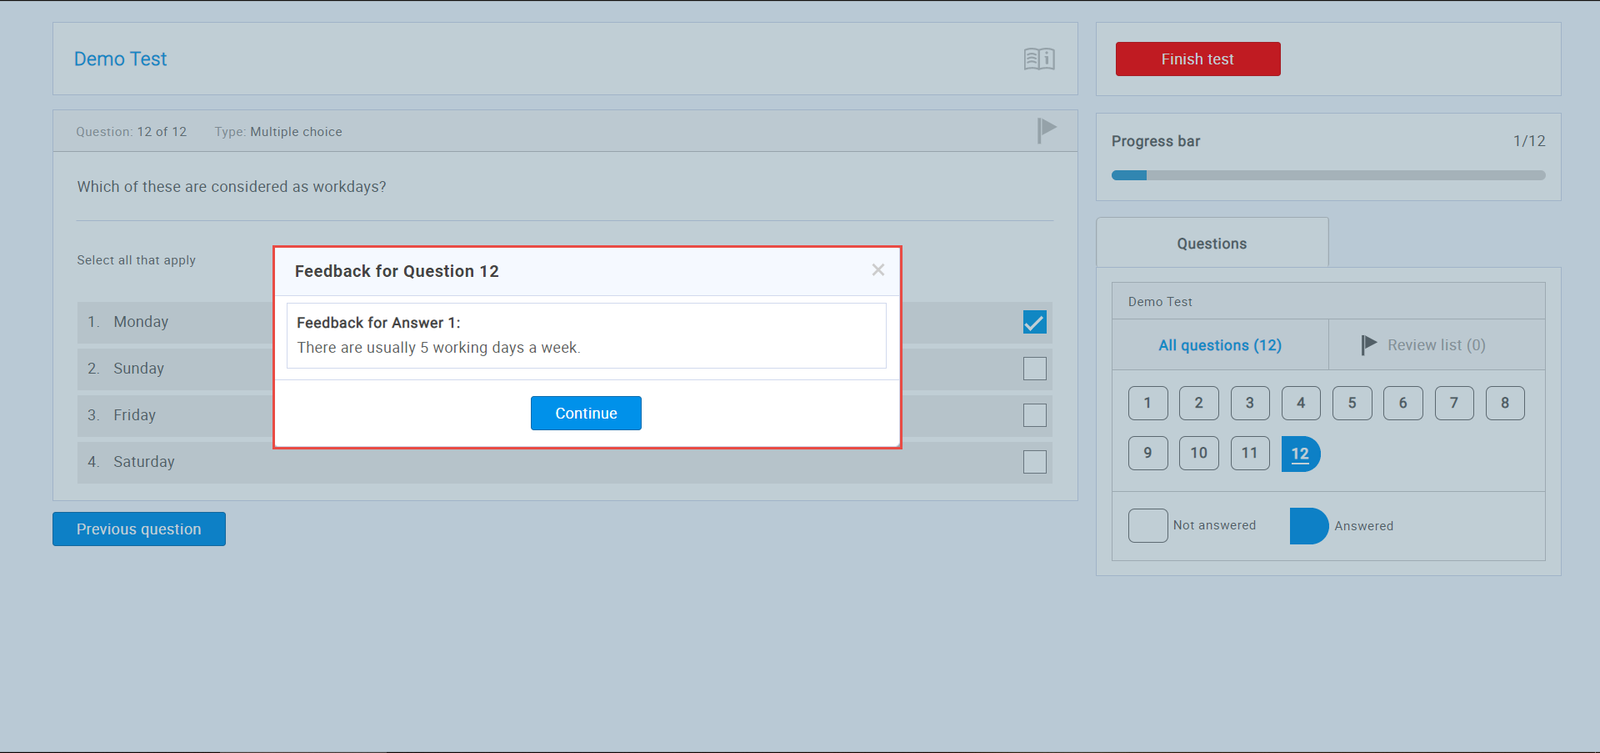Open the test instructions book icon
1600x753 pixels.
(x=1039, y=59)
